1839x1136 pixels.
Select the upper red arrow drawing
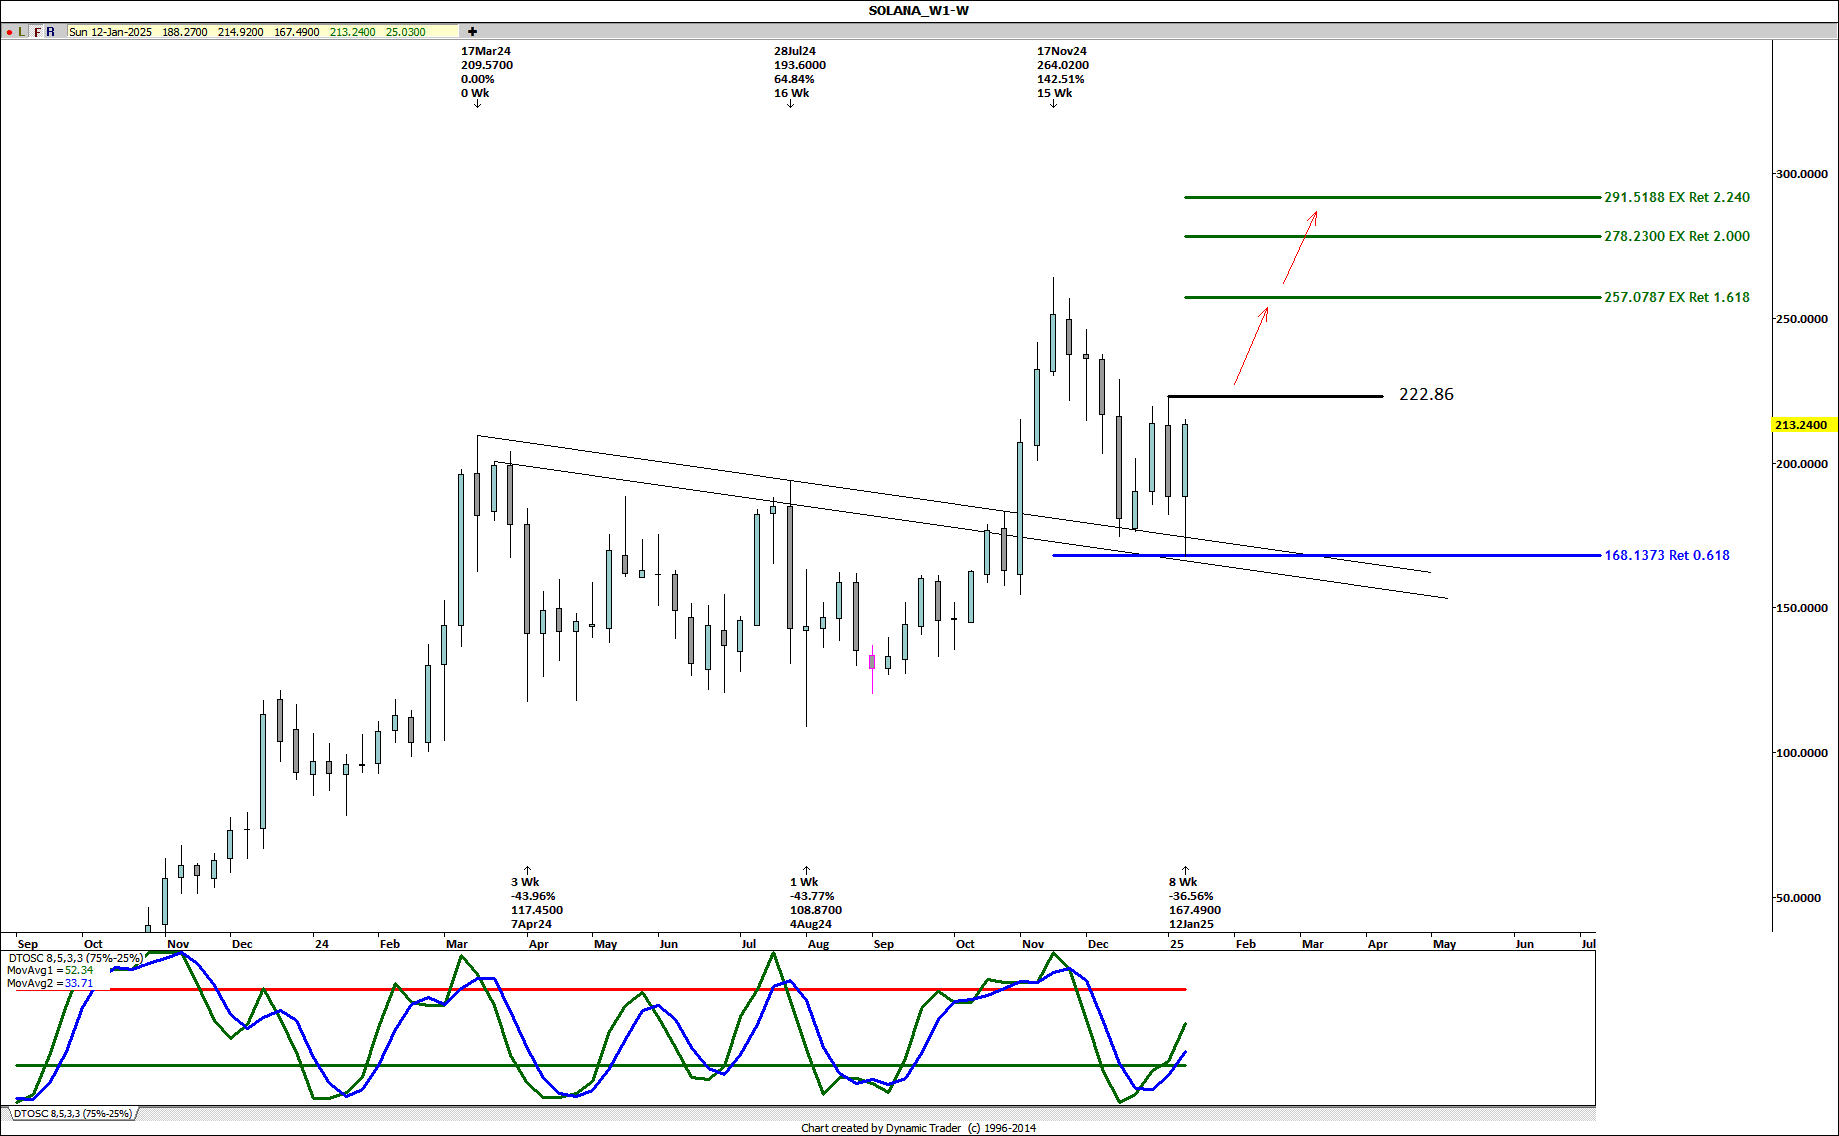tap(1300, 246)
